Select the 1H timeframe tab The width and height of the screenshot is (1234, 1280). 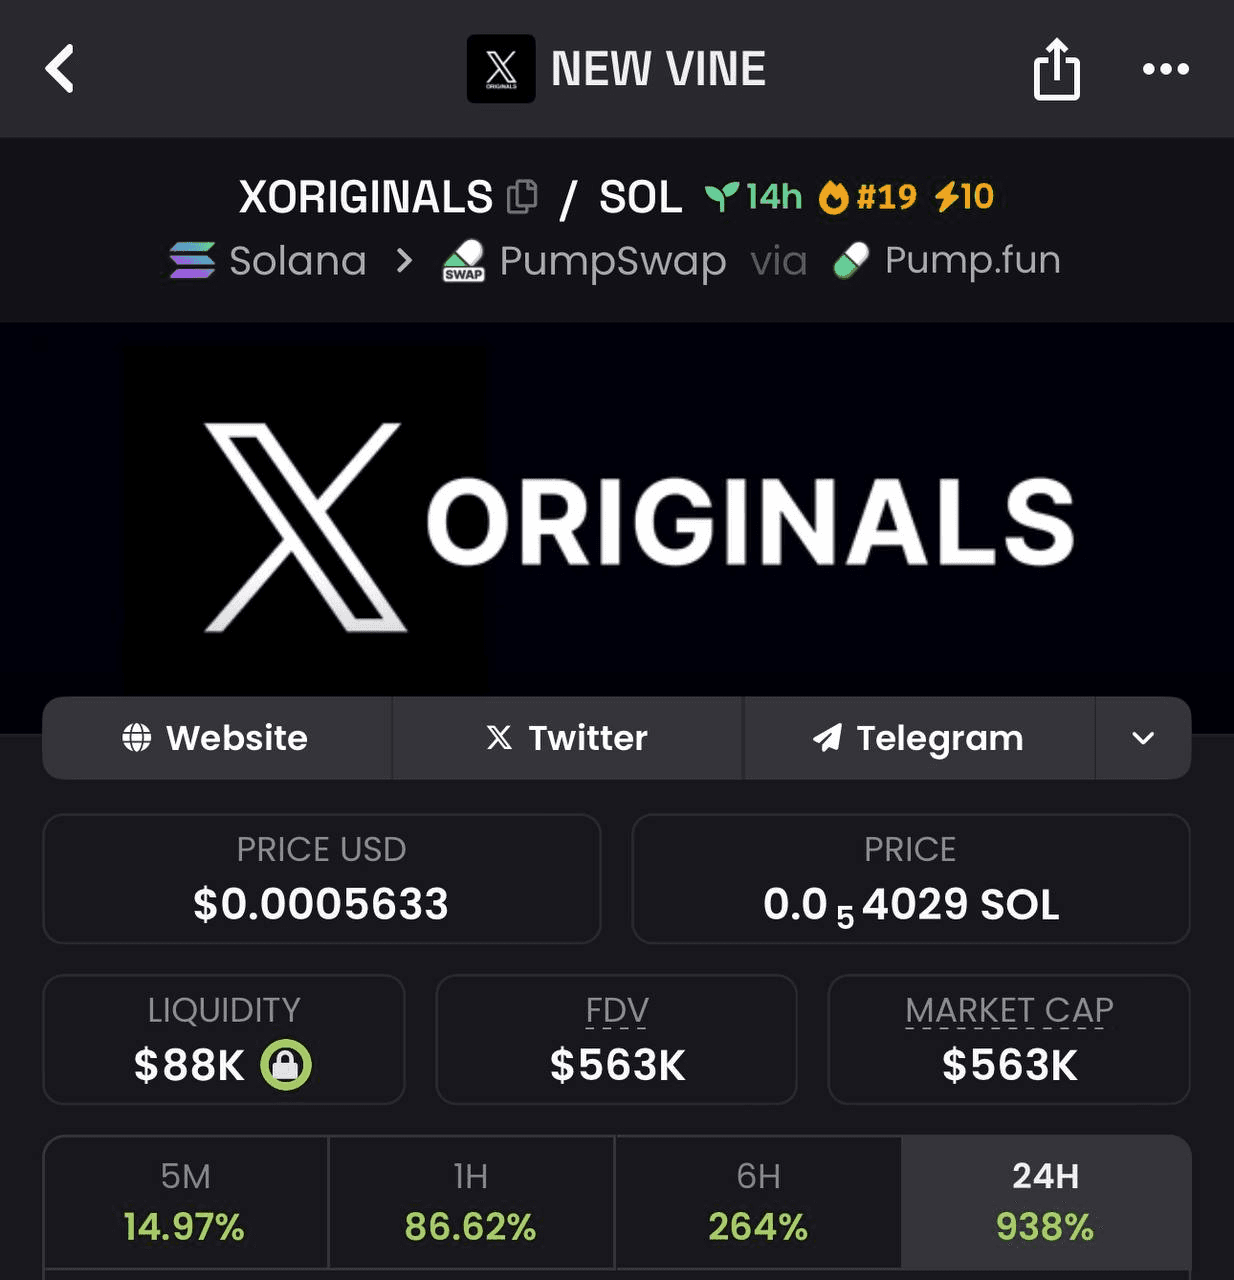pyautogui.click(x=471, y=1201)
